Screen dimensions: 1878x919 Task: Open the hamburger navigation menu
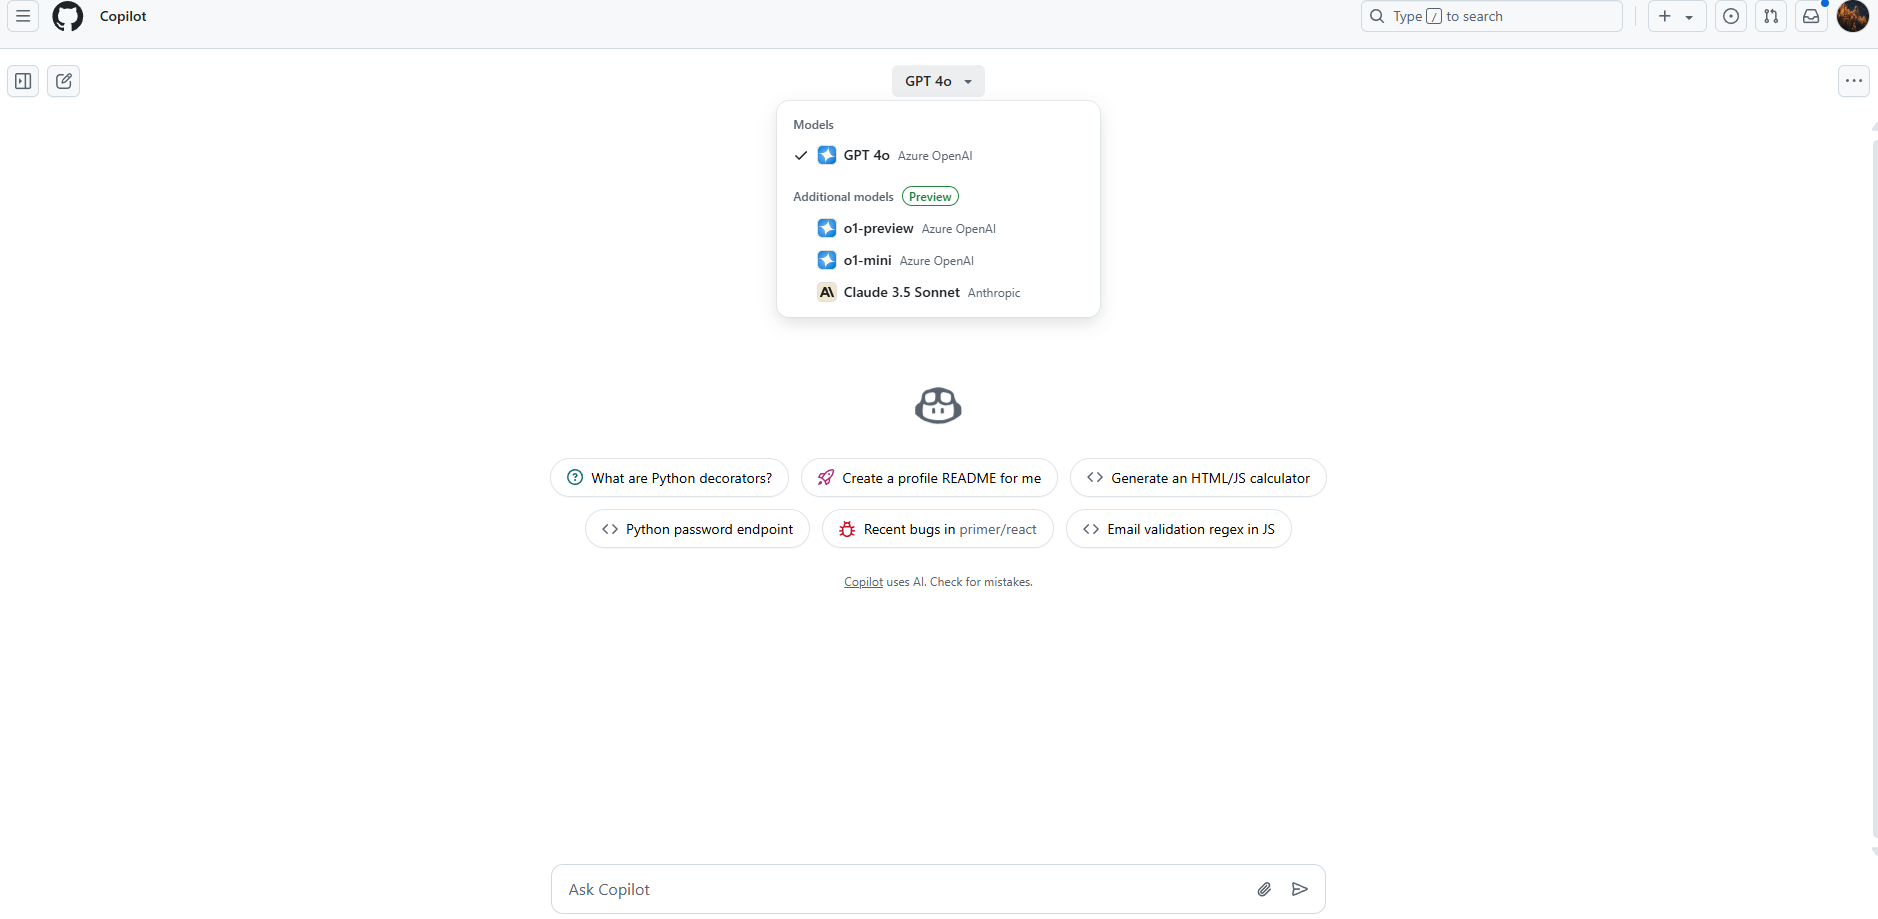23,16
